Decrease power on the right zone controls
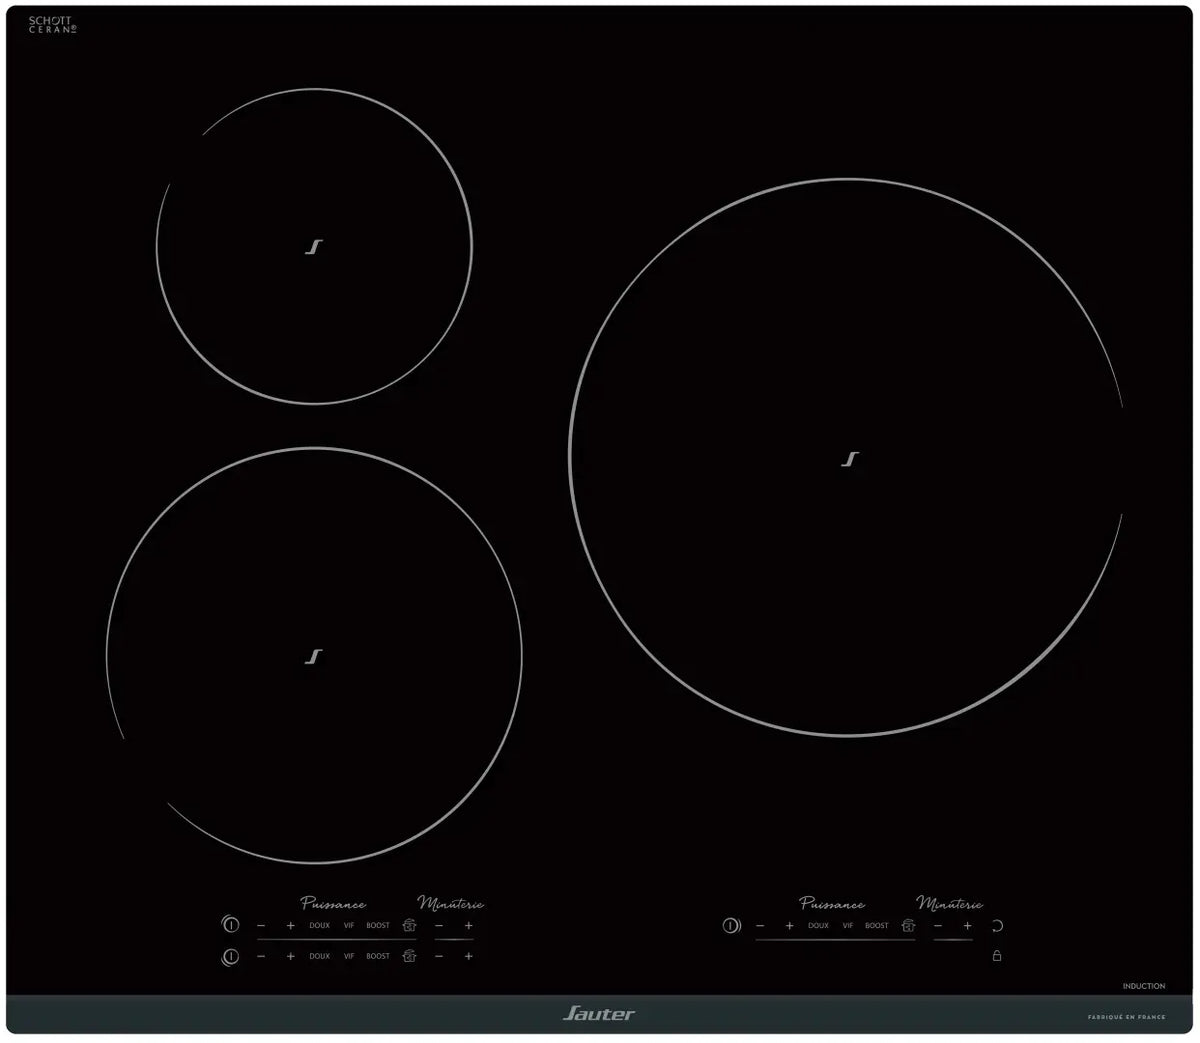Viewport: 1200px width, 1043px height. pos(760,926)
